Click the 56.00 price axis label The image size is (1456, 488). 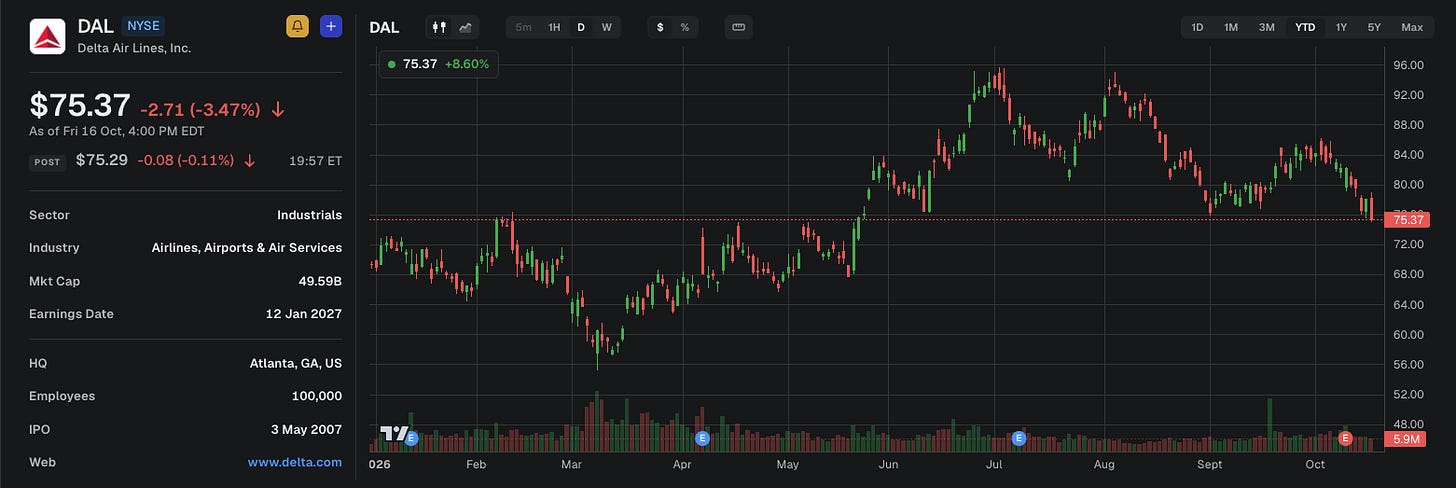[x=1408, y=365]
